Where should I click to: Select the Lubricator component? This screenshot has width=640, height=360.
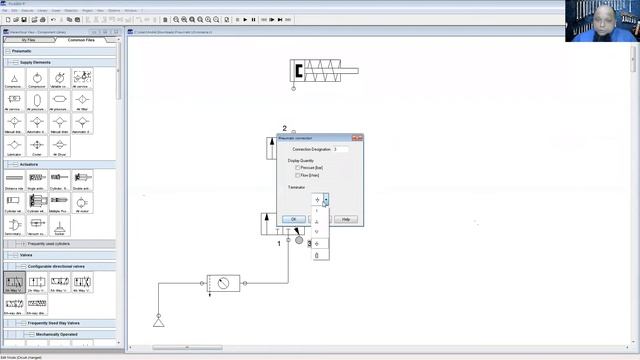14,146
